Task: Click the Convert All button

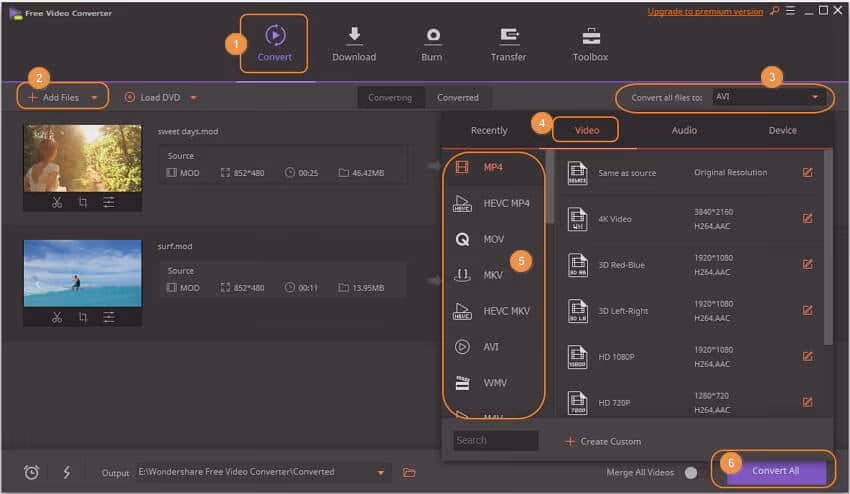Action: click(776, 471)
